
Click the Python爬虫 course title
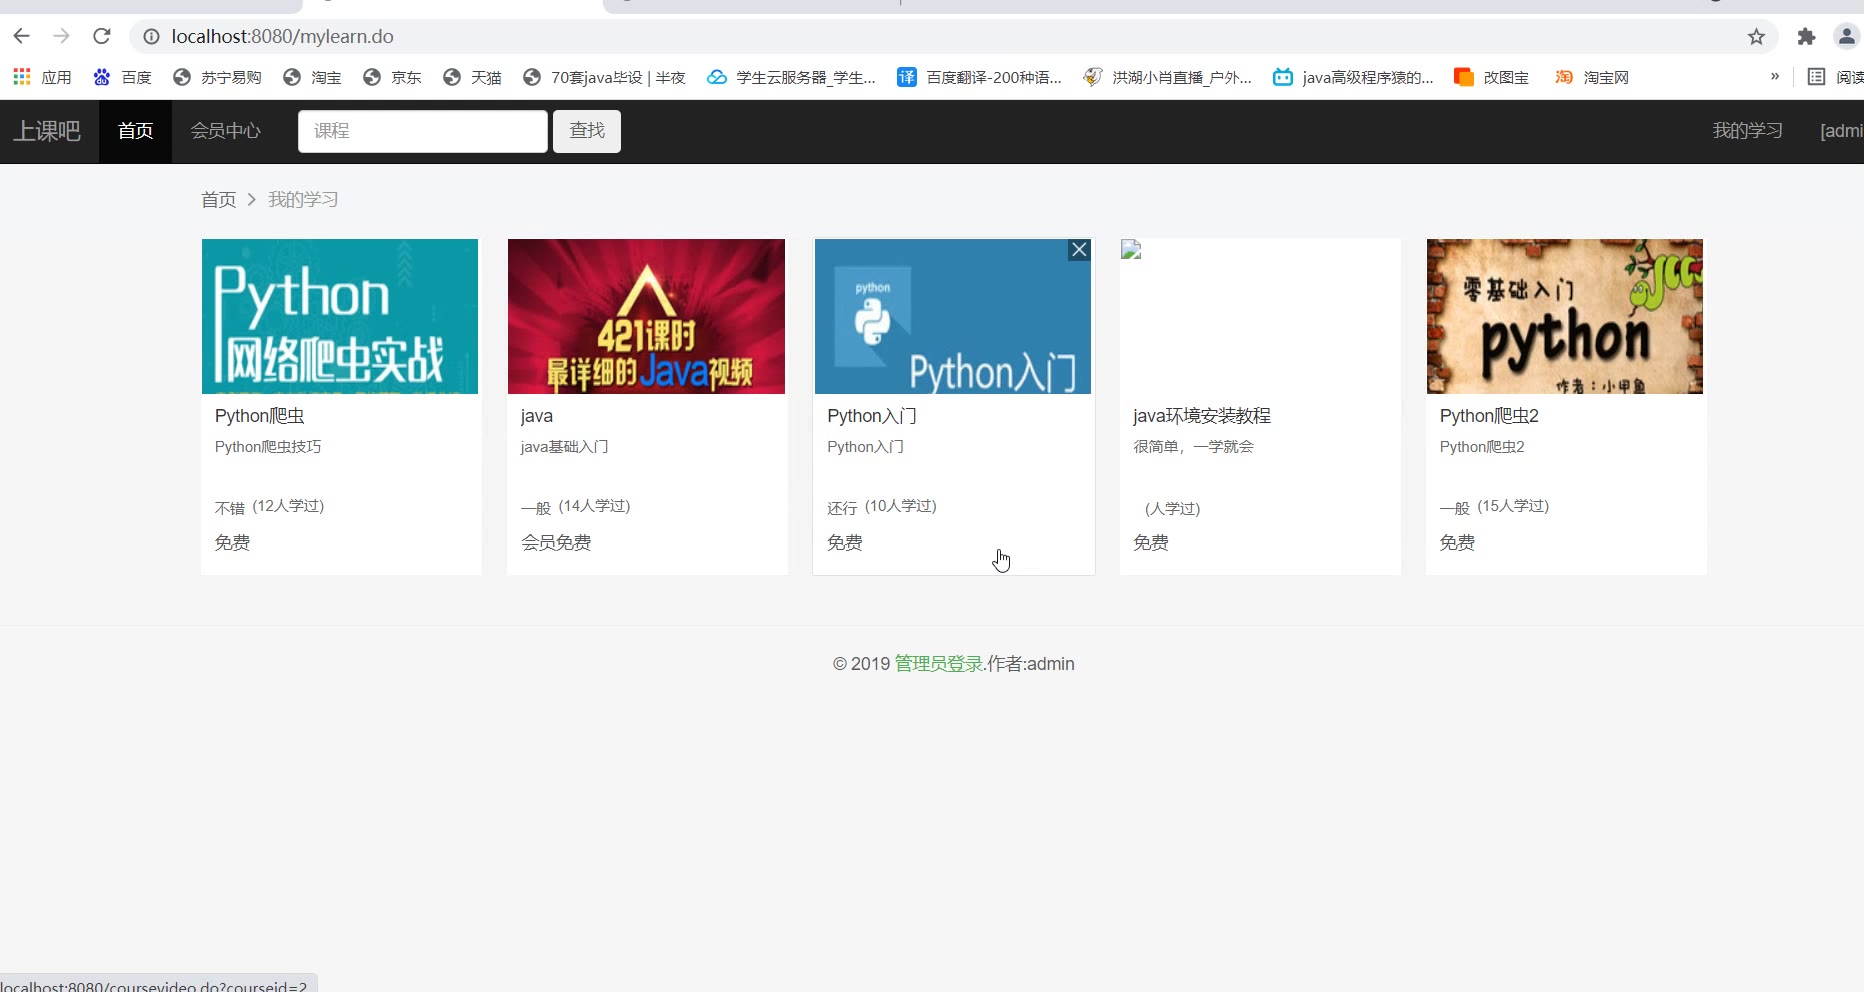(x=260, y=416)
